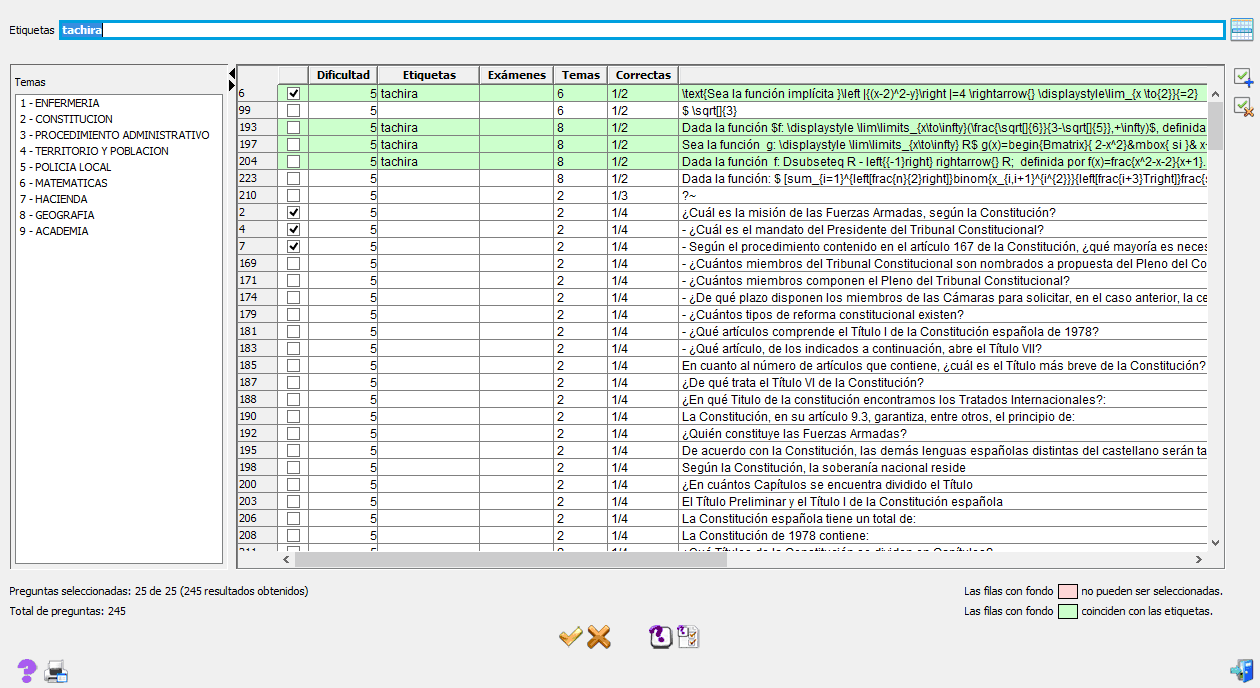Click the Etiquetas text input field

(x=660, y=30)
